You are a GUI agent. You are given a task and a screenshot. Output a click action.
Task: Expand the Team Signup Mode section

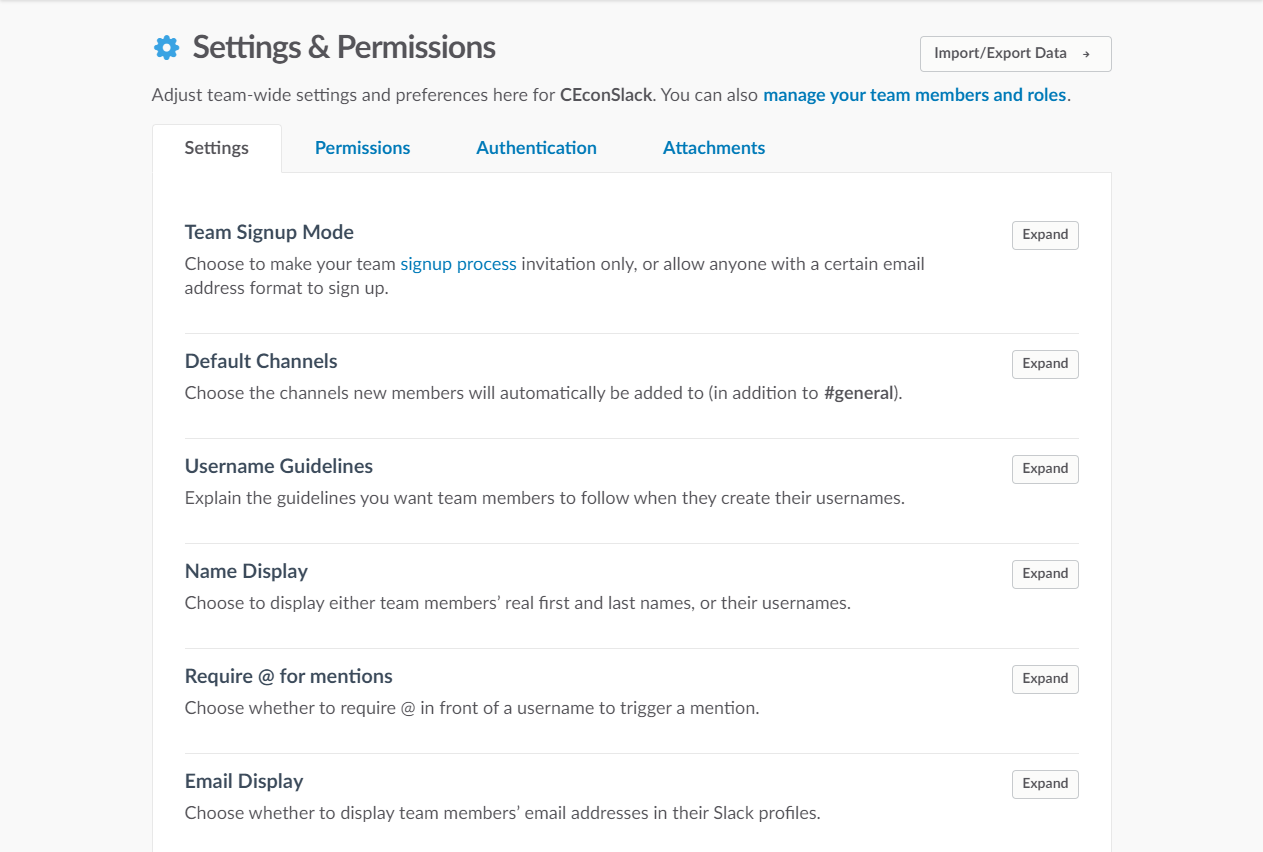point(1045,235)
